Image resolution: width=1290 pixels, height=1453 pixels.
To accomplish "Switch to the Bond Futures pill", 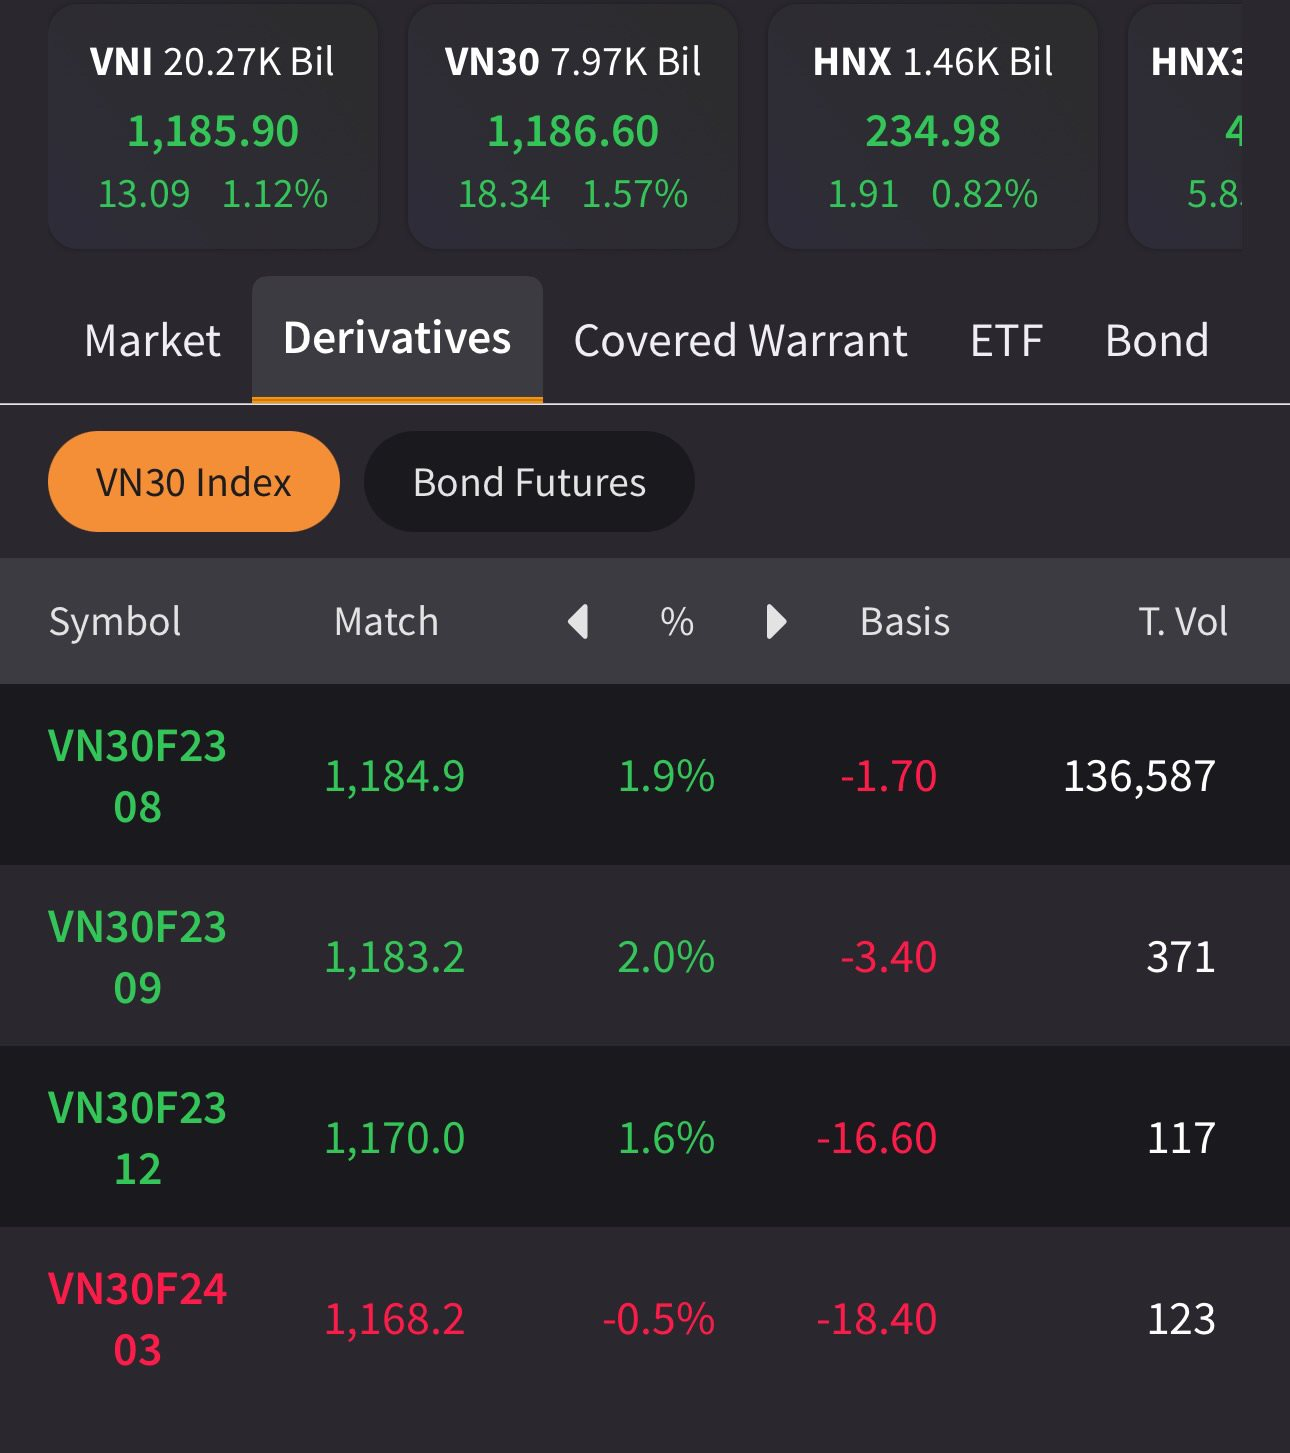I will click(529, 482).
